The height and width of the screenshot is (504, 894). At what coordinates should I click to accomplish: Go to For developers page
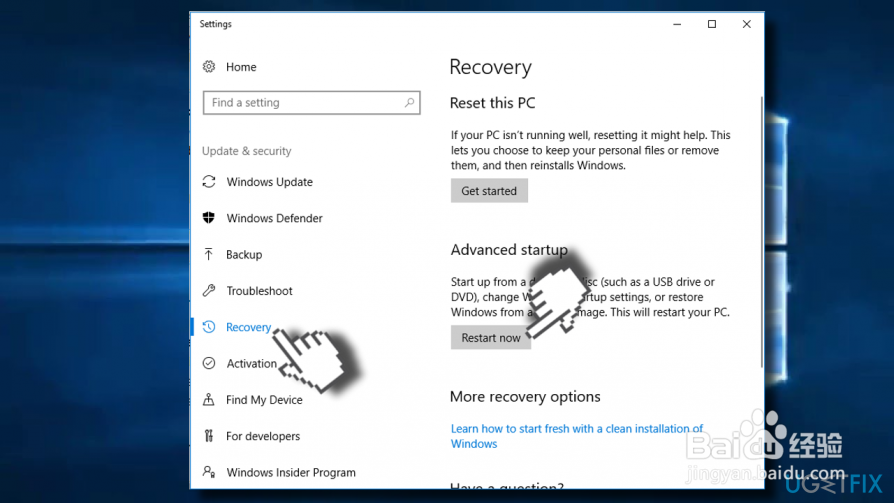coord(263,436)
